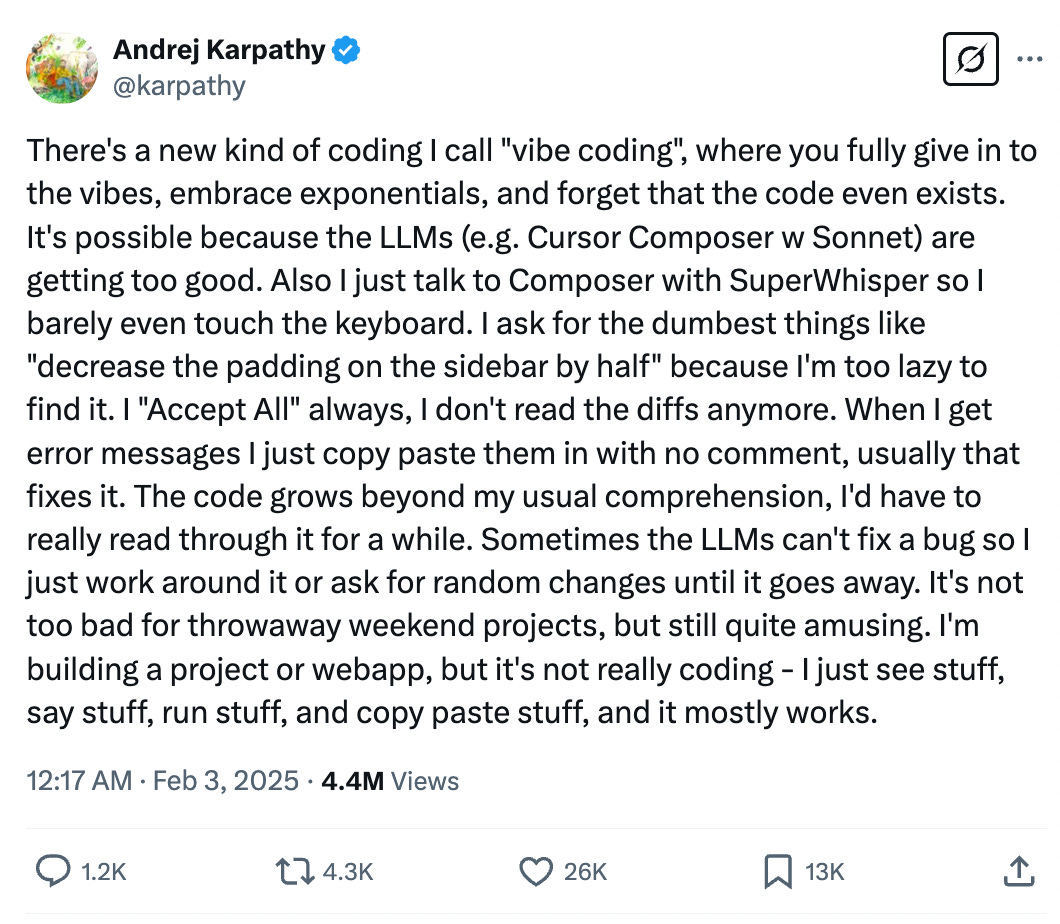The height and width of the screenshot is (924, 1060).
Task: Share the tweet via the upload icon
Action: pyautogui.click(x=1021, y=871)
